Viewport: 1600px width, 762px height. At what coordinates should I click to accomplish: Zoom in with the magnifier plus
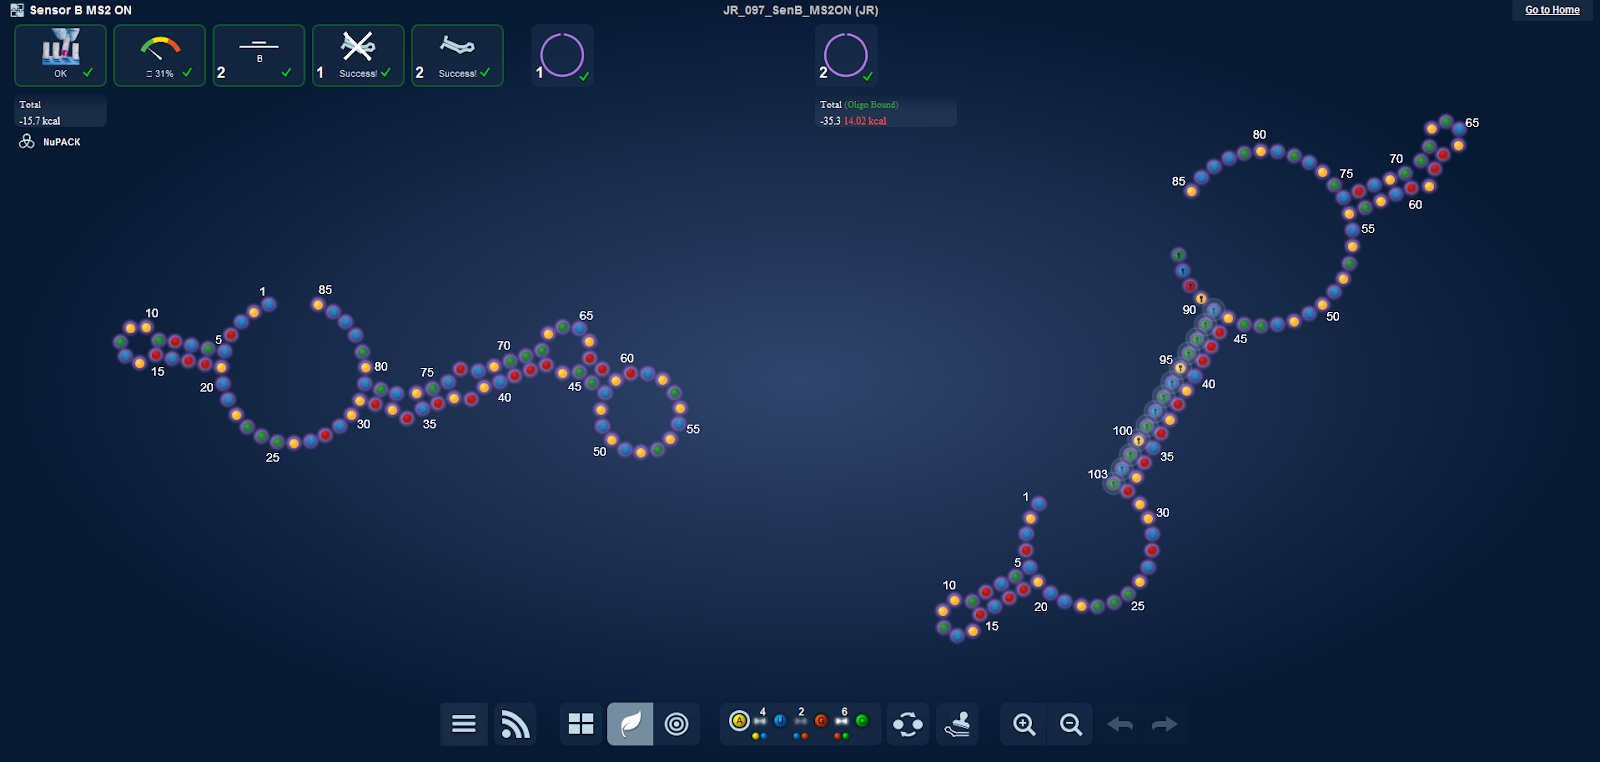[x=1024, y=724]
